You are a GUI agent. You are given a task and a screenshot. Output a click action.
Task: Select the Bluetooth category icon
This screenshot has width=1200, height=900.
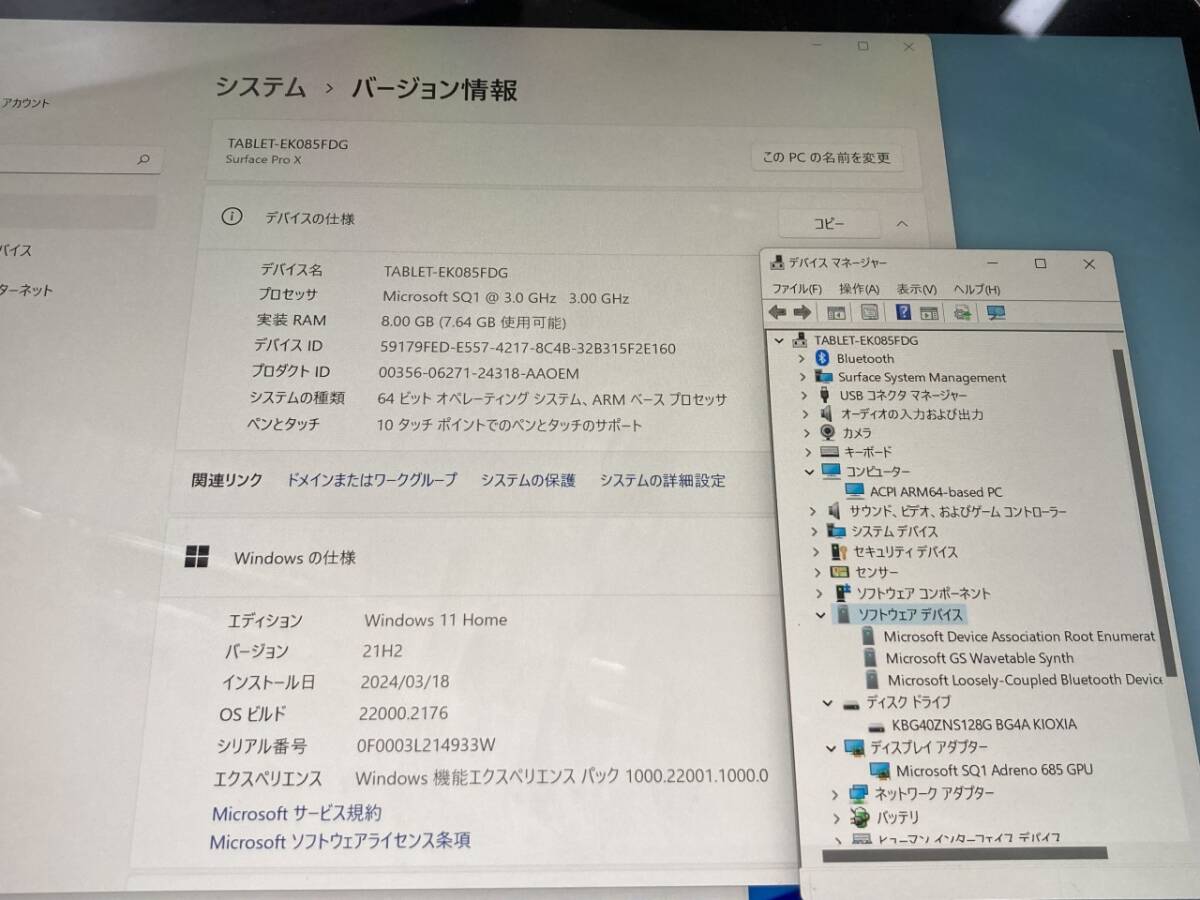[823, 358]
